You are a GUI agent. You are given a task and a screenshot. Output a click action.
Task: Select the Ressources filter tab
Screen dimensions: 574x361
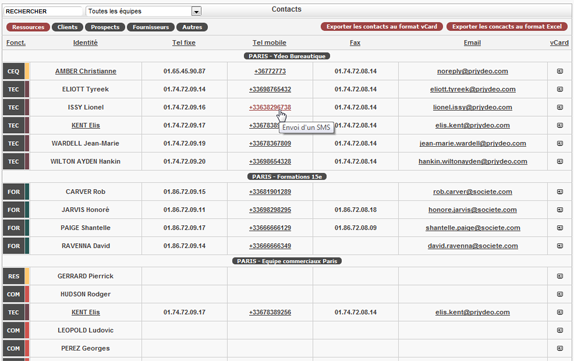(28, 27)
